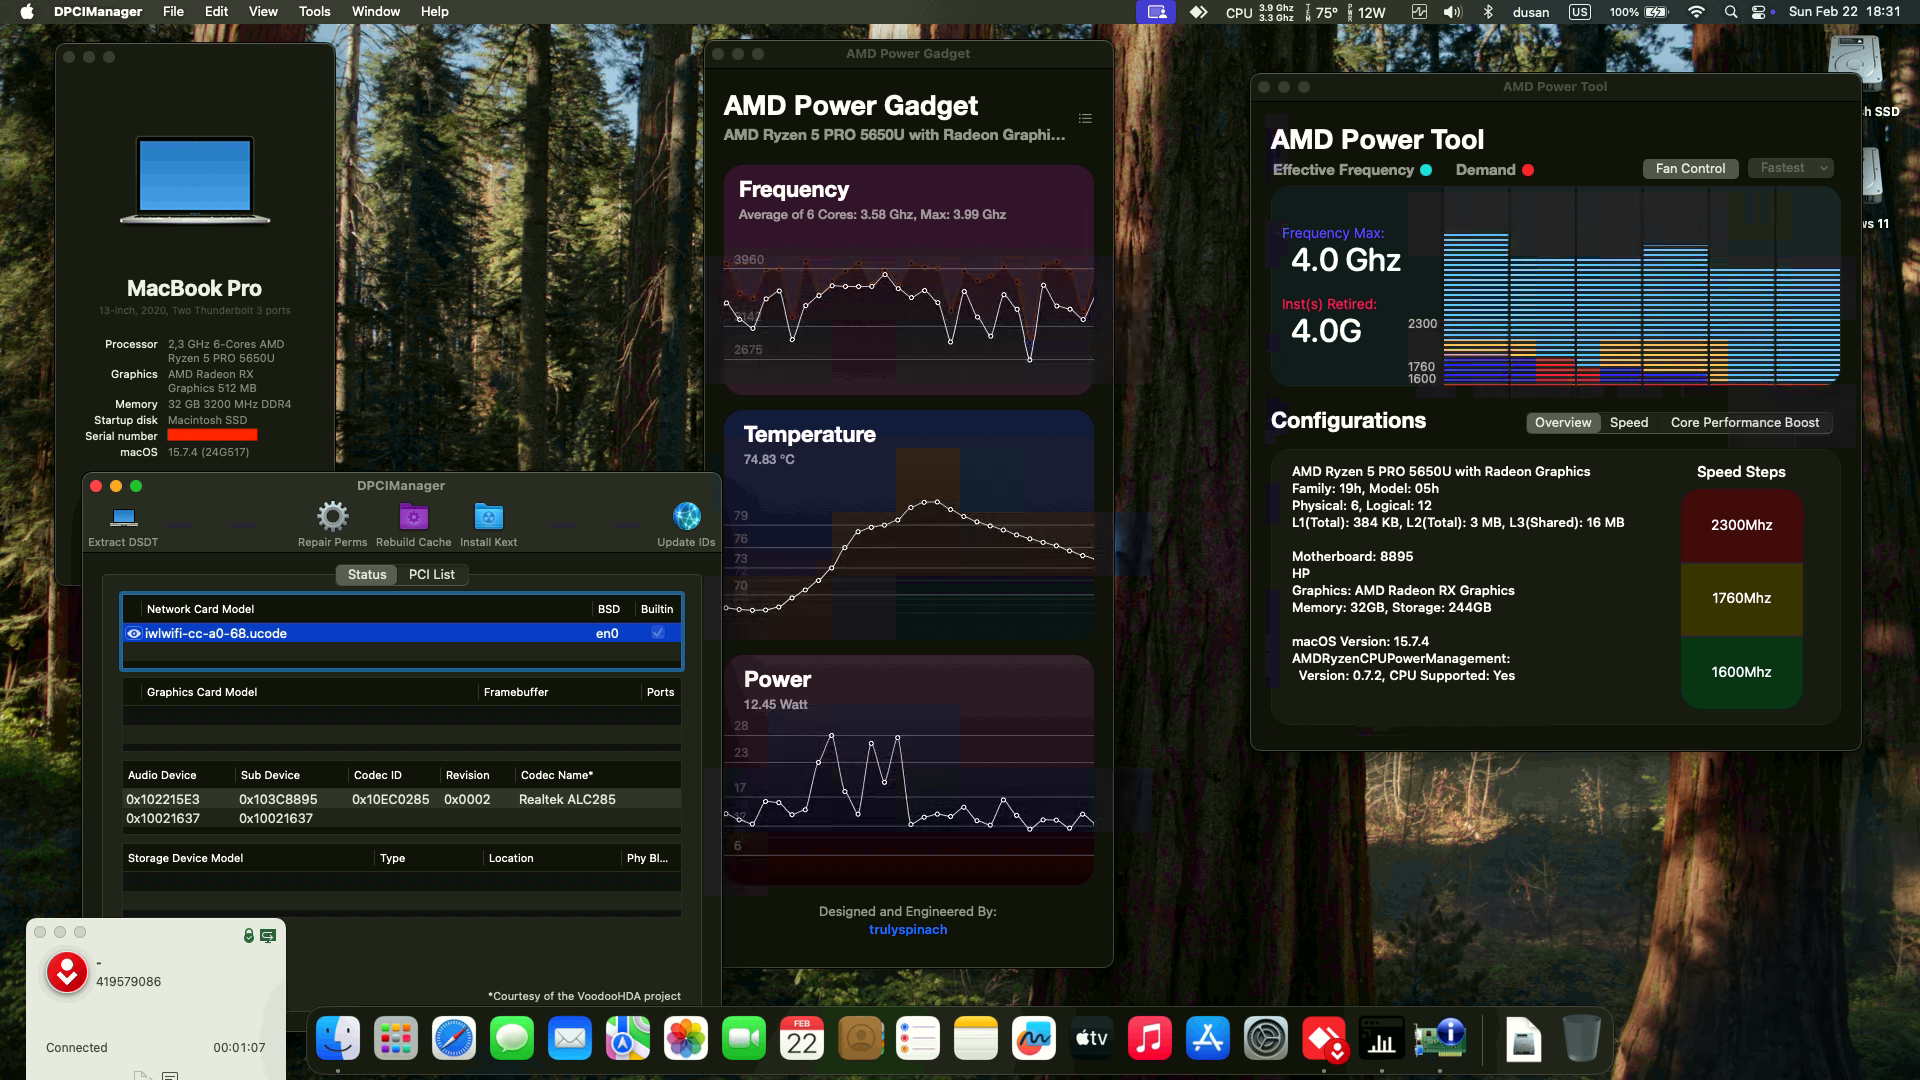
Task: Open battery 100% status menu
Action: coord(1638,12)
